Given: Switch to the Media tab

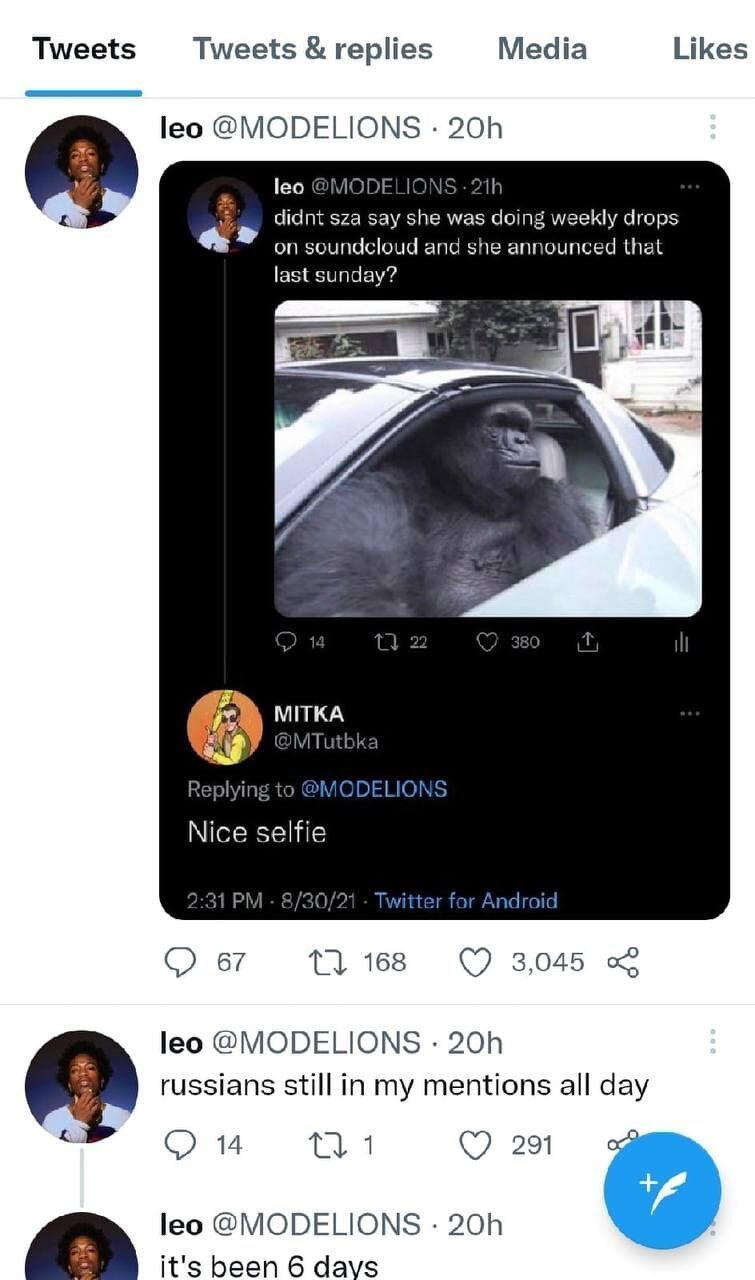Looking at the screenshot, I should [542, 48].
